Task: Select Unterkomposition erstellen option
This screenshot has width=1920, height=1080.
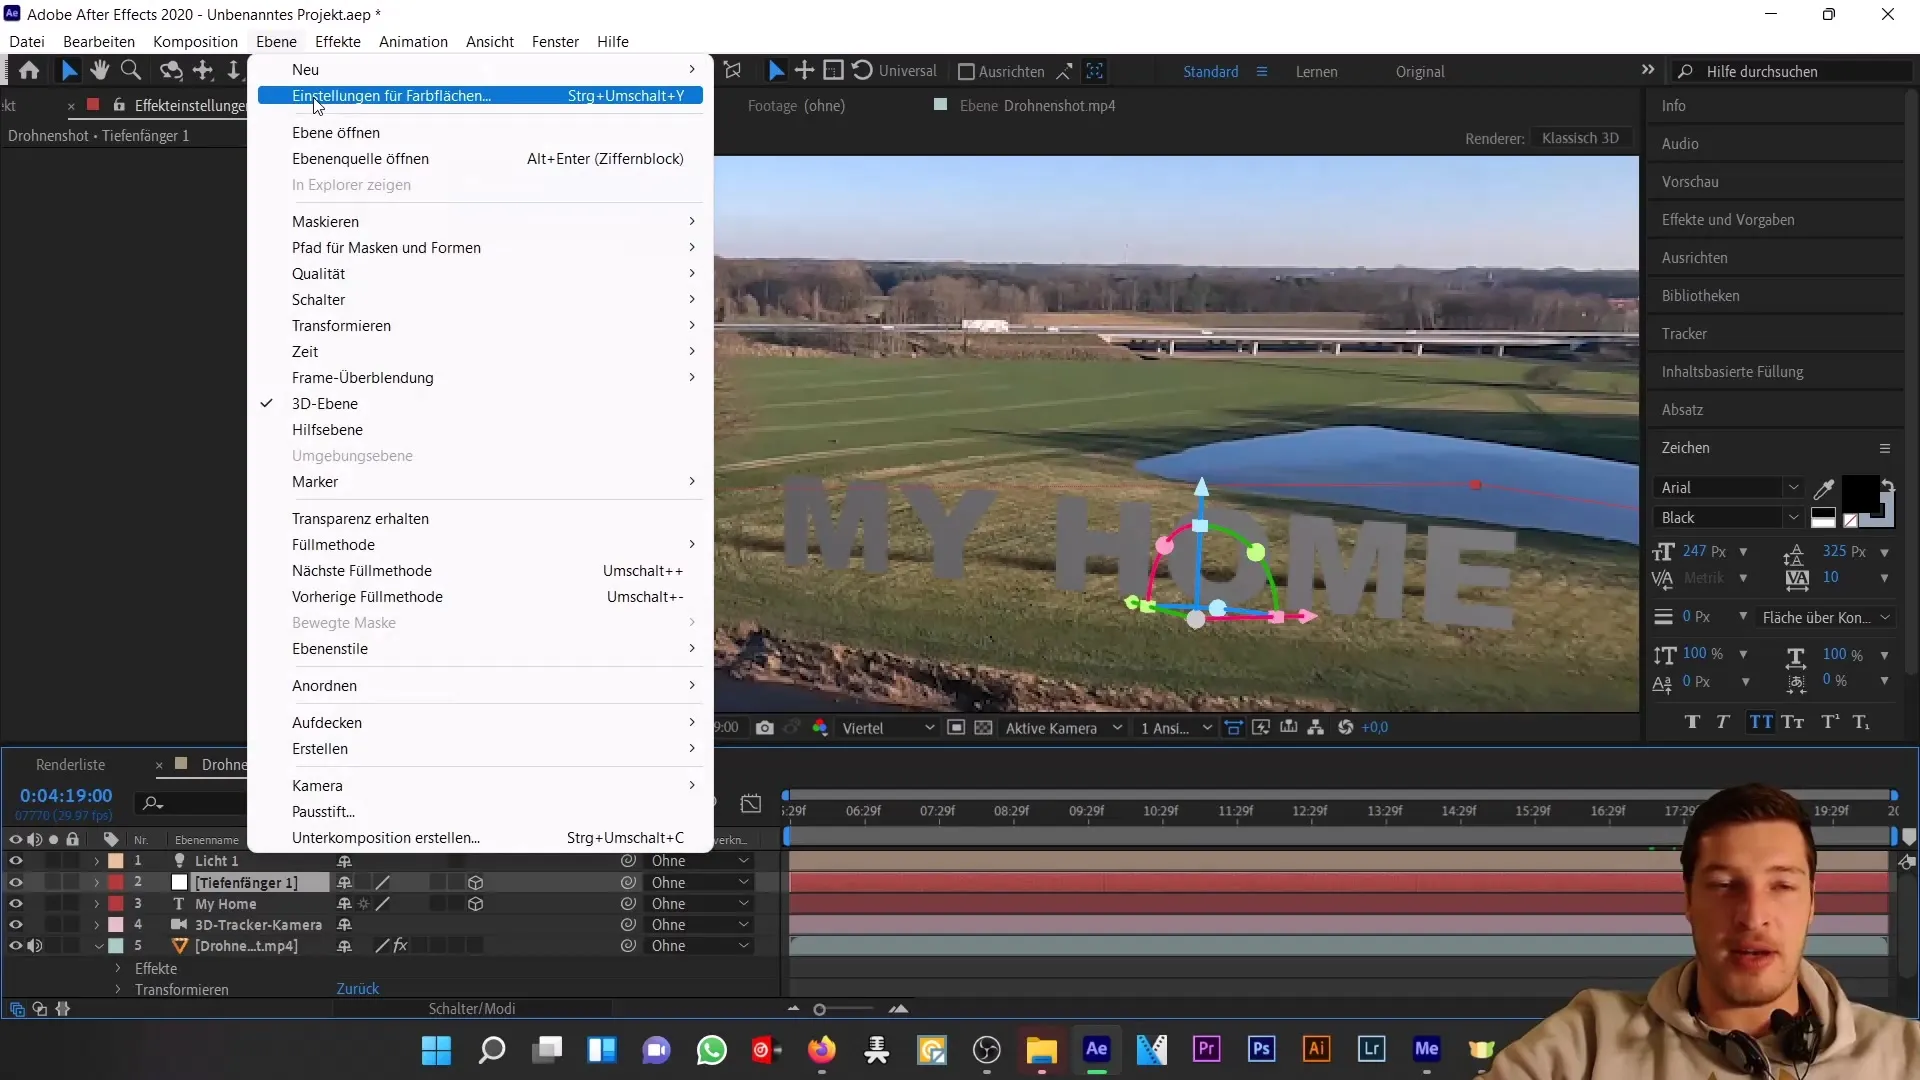Action: (385, 837)
